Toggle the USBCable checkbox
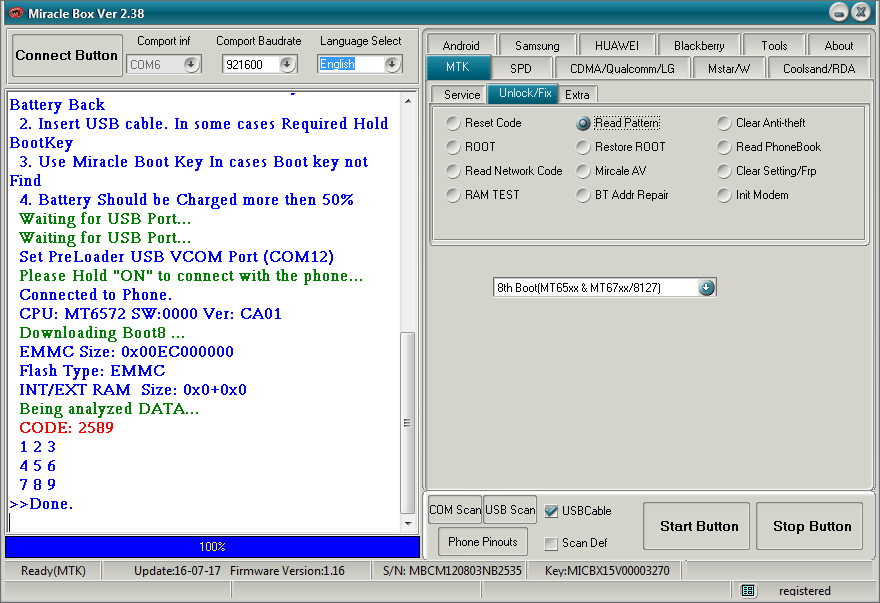Screen dimensions: 880x603 551,511
